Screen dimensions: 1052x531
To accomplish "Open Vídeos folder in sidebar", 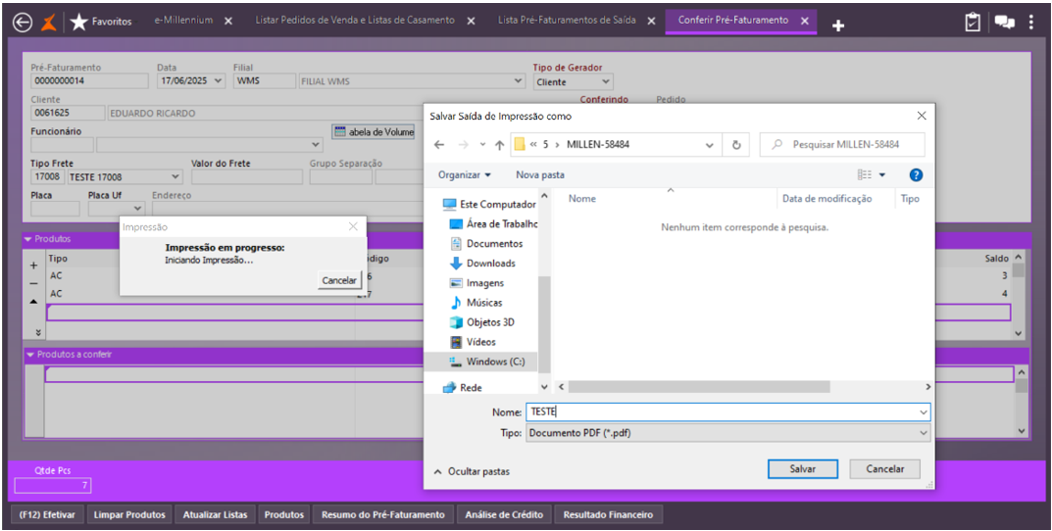I will pyautogui.click(x=473, y=342).
